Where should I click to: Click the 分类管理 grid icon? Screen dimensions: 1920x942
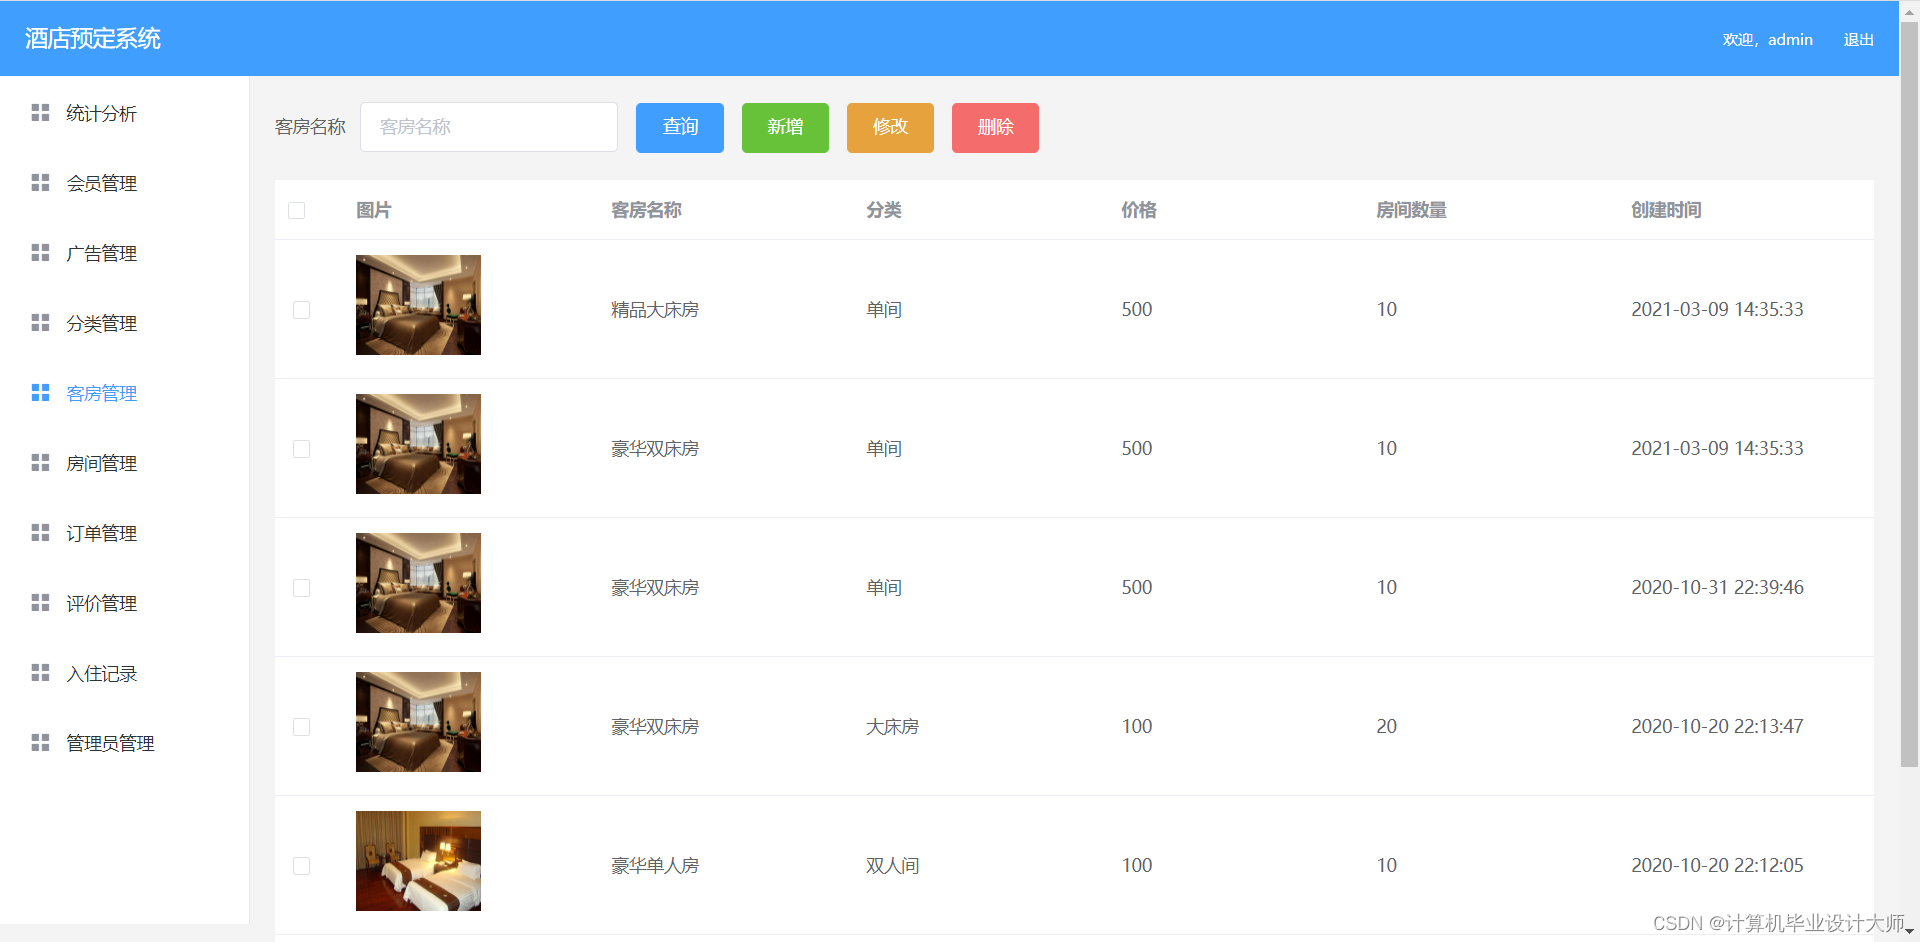coord(40,322)
